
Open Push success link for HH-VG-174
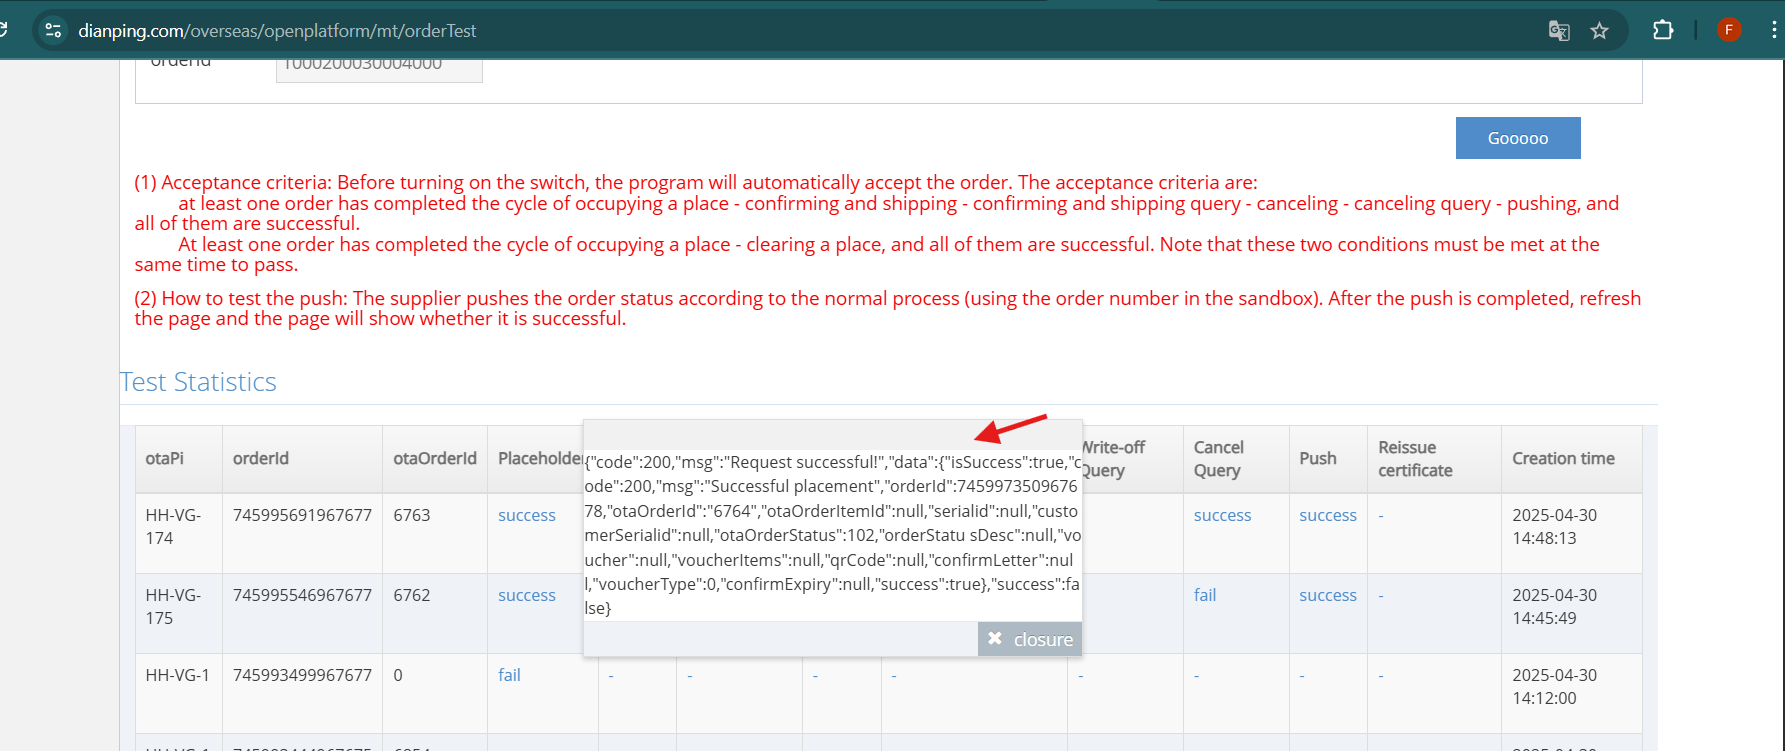[1328, 515]
